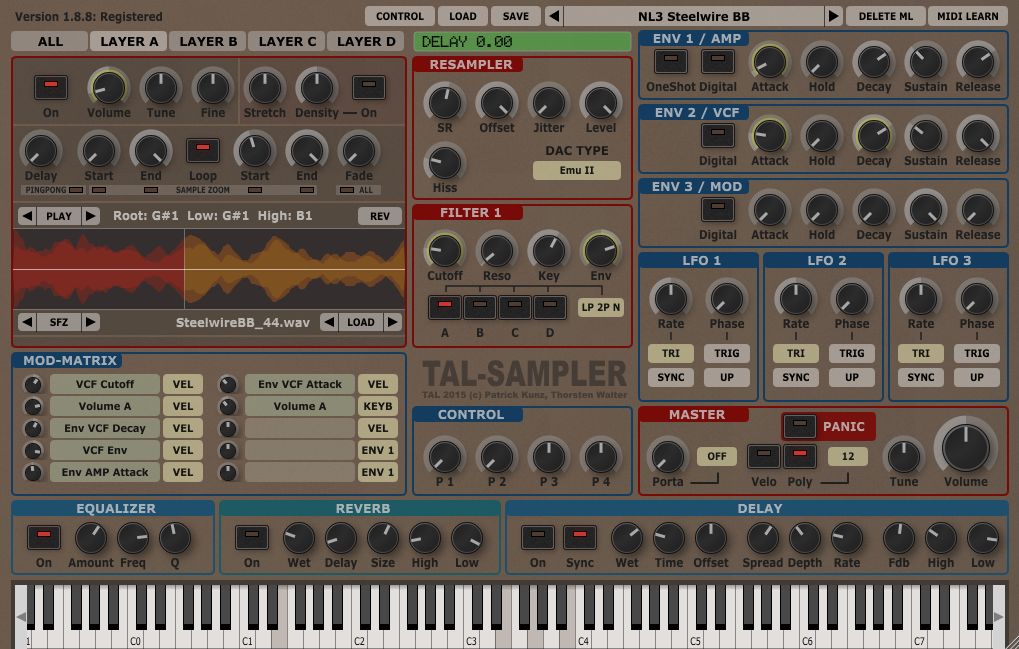Open the Poly voices 12 dropdown
Screen dimensions: 1019x649
(x=847, y=456)
